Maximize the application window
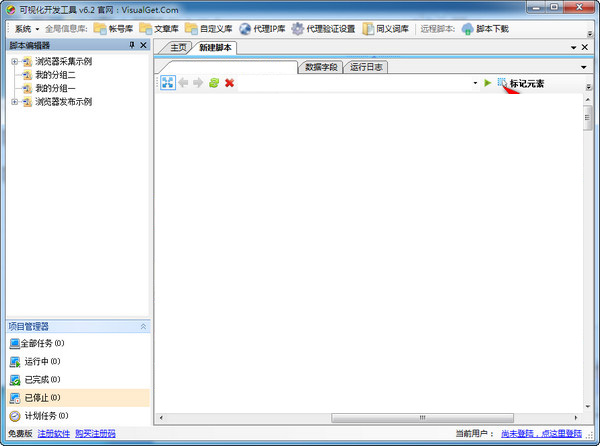The height and width of the screenshot is (446, 600). (x=554, y=7)
